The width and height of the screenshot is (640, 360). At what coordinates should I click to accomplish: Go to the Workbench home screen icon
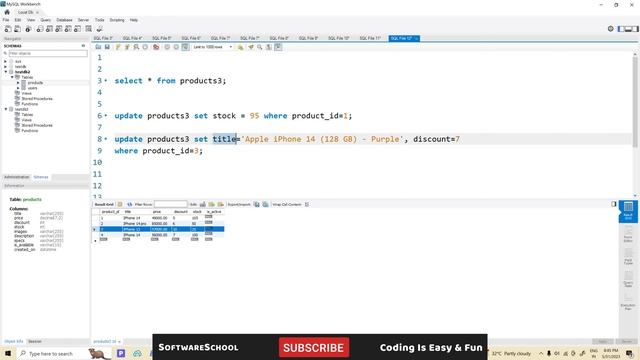7,12
